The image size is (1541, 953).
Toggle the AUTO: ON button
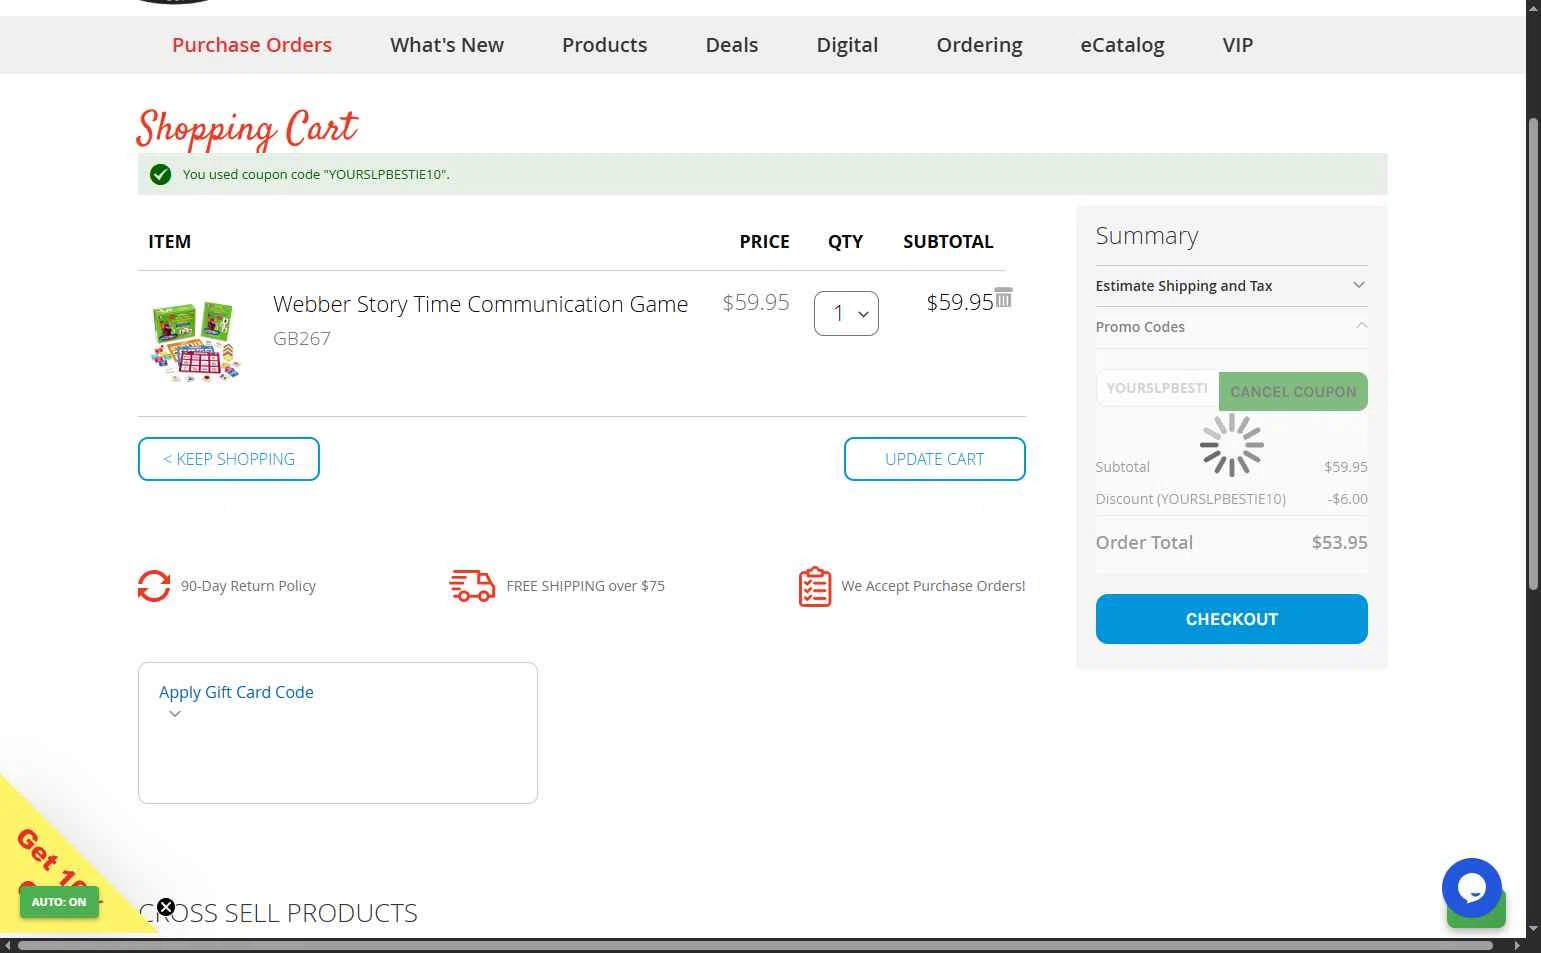coord(59,902)
